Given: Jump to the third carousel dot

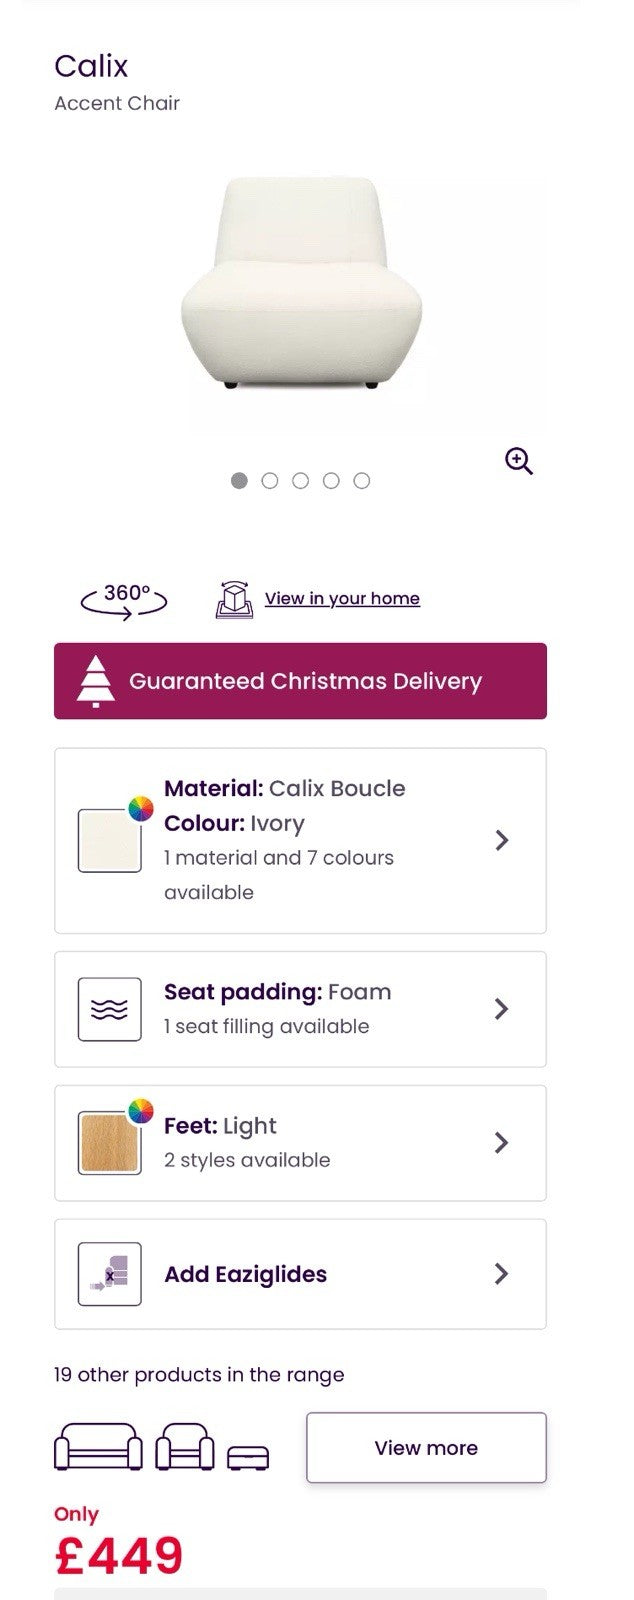Looking at the screenshot, I should [x=300, y=481].
